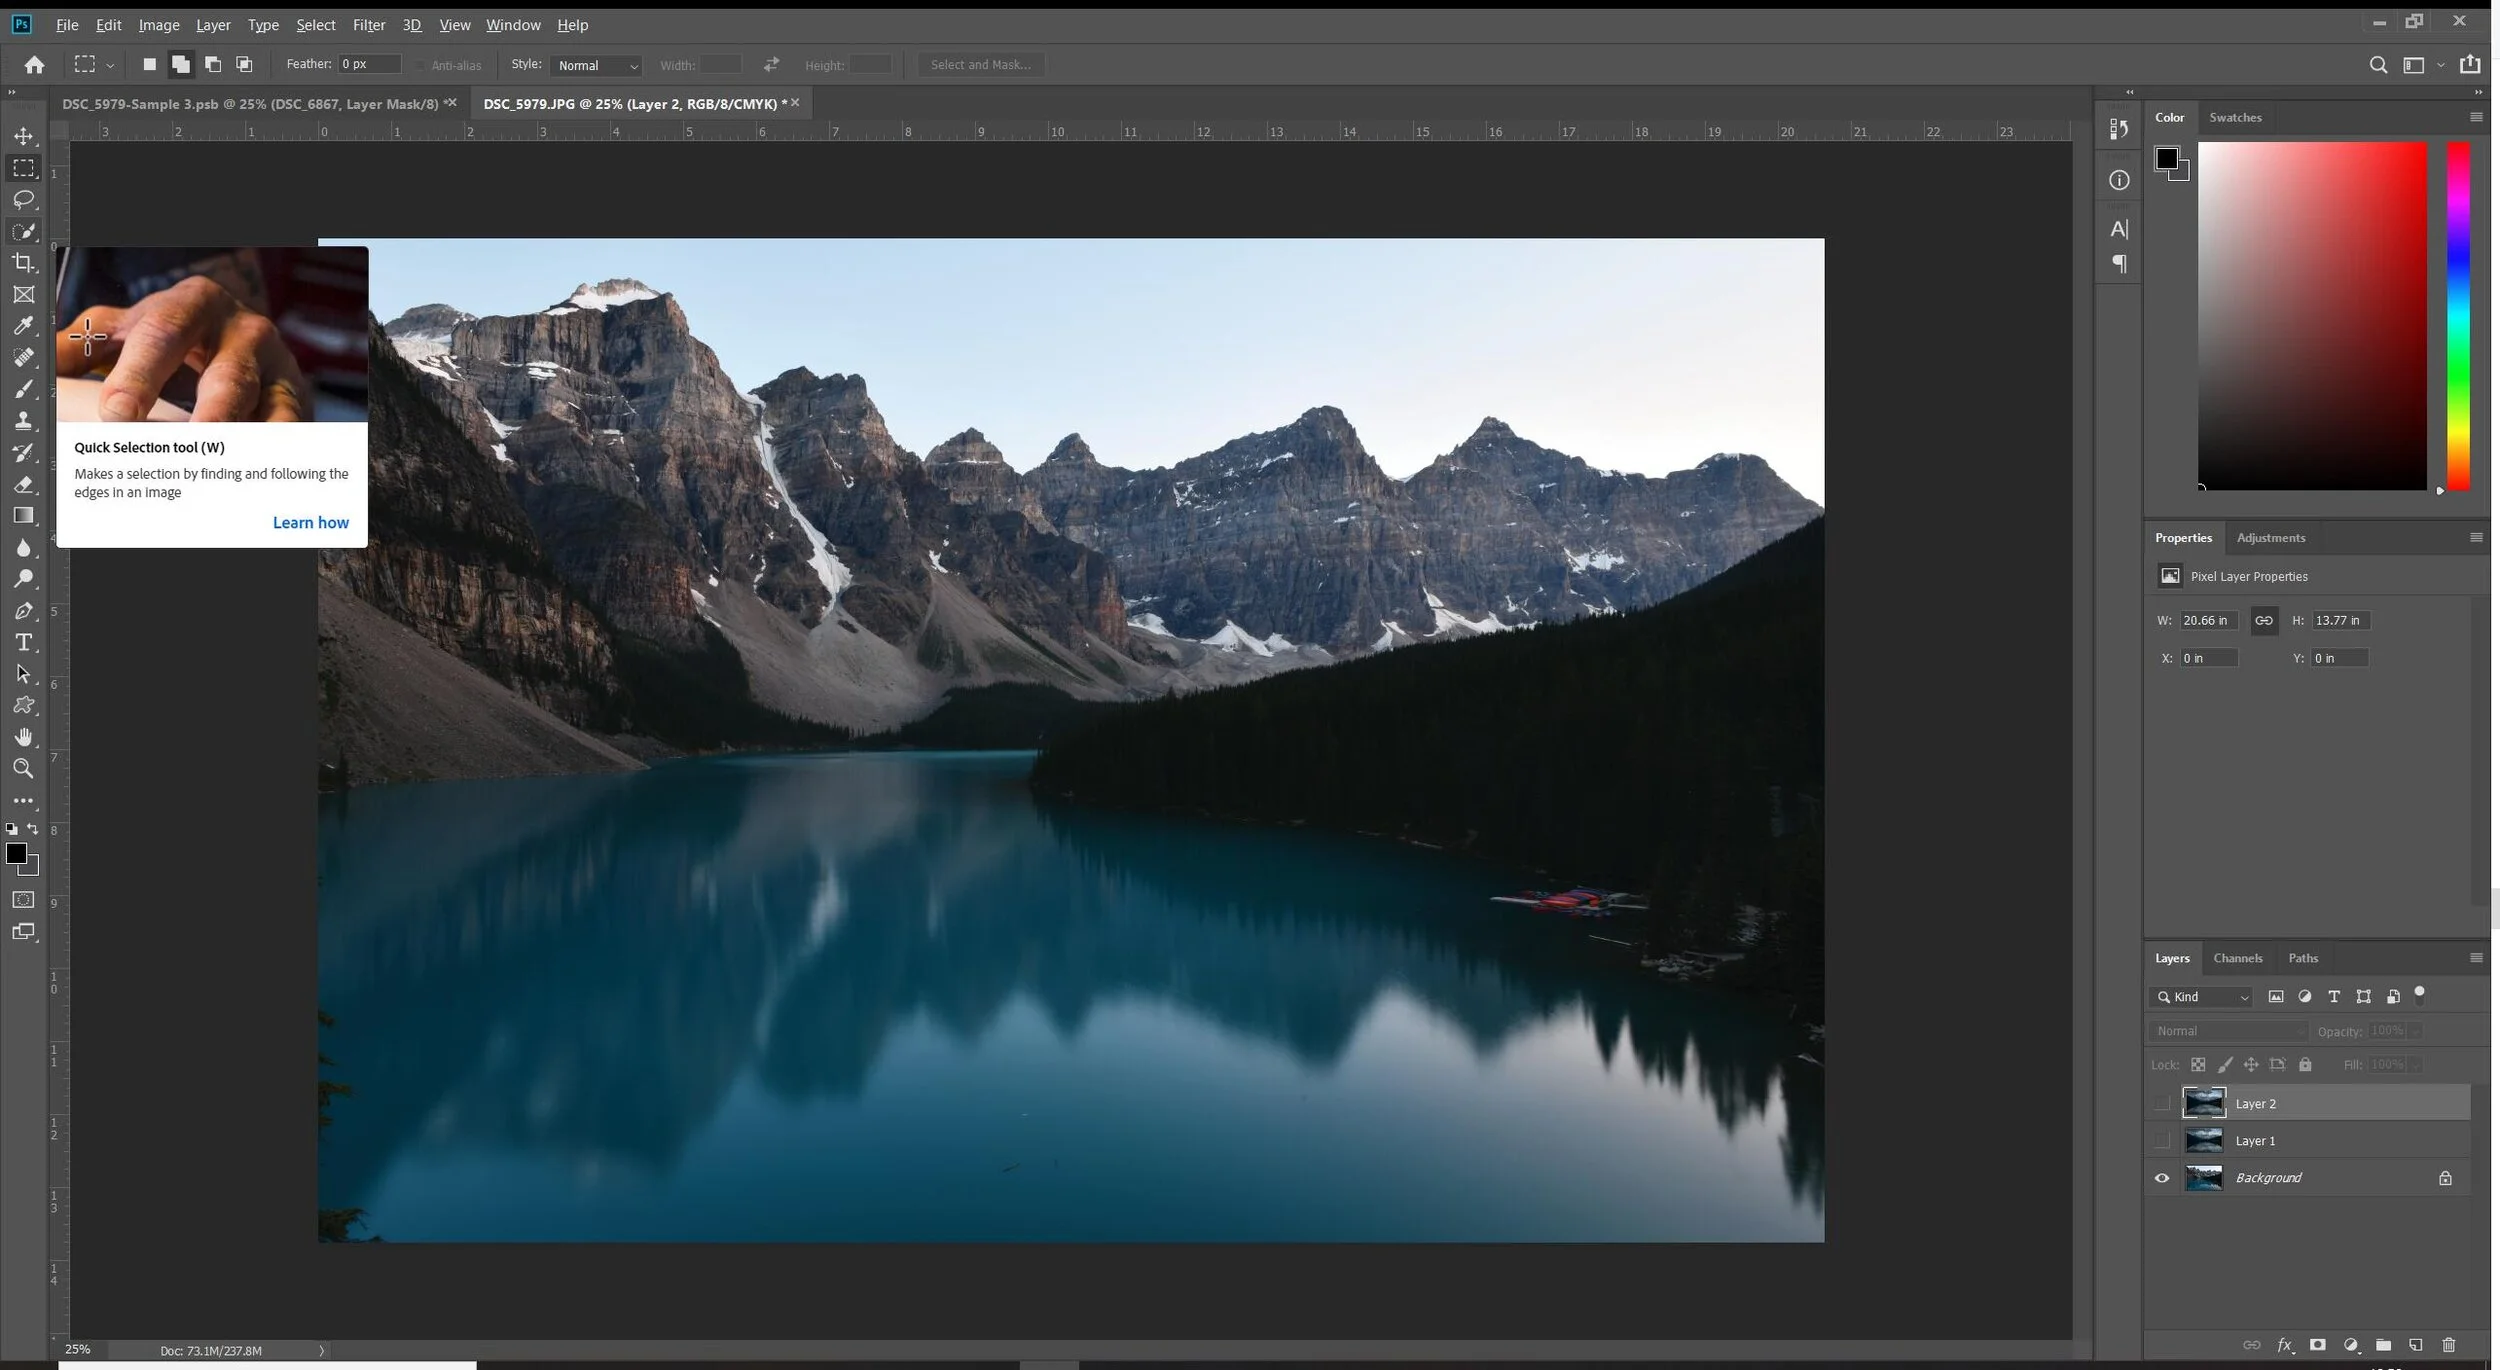
Task: Open the Kind filter dropdown in Layers
Action: 2203,997
